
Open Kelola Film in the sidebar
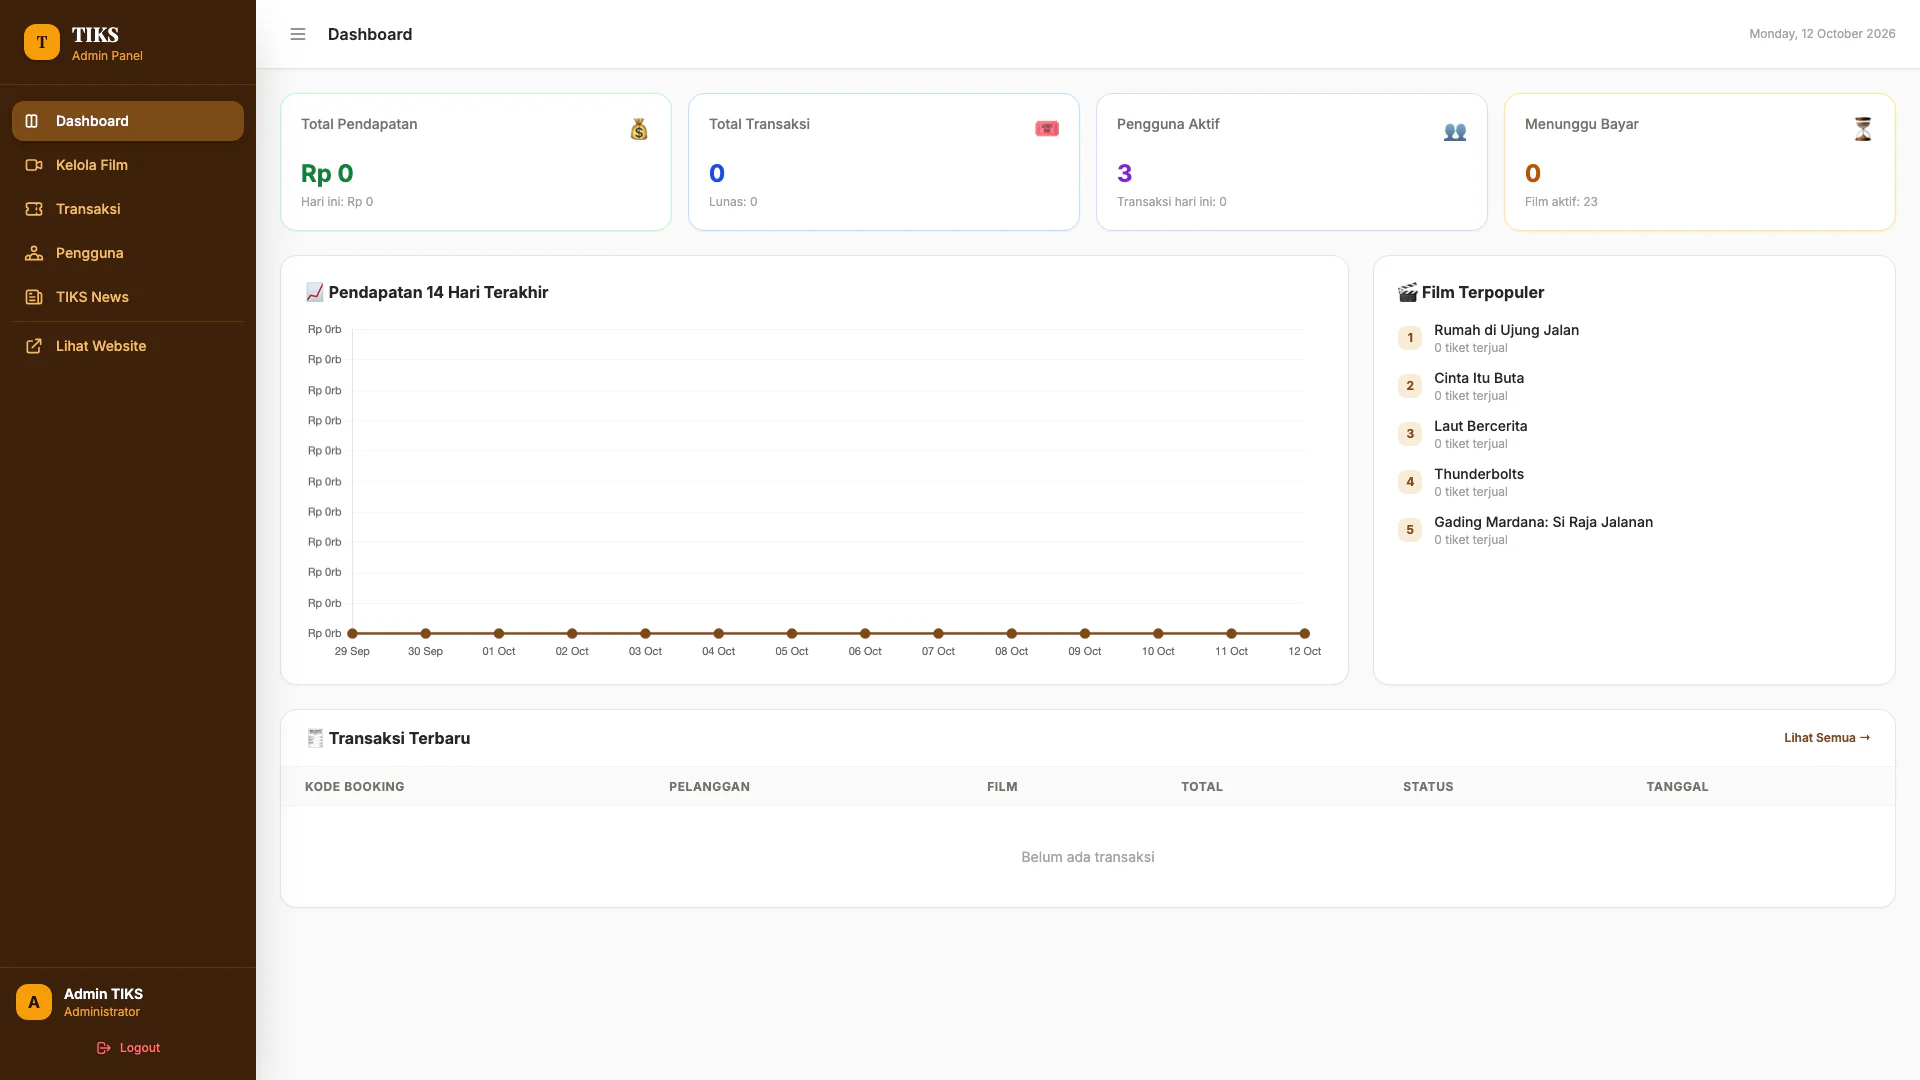(x=128, y=165)
